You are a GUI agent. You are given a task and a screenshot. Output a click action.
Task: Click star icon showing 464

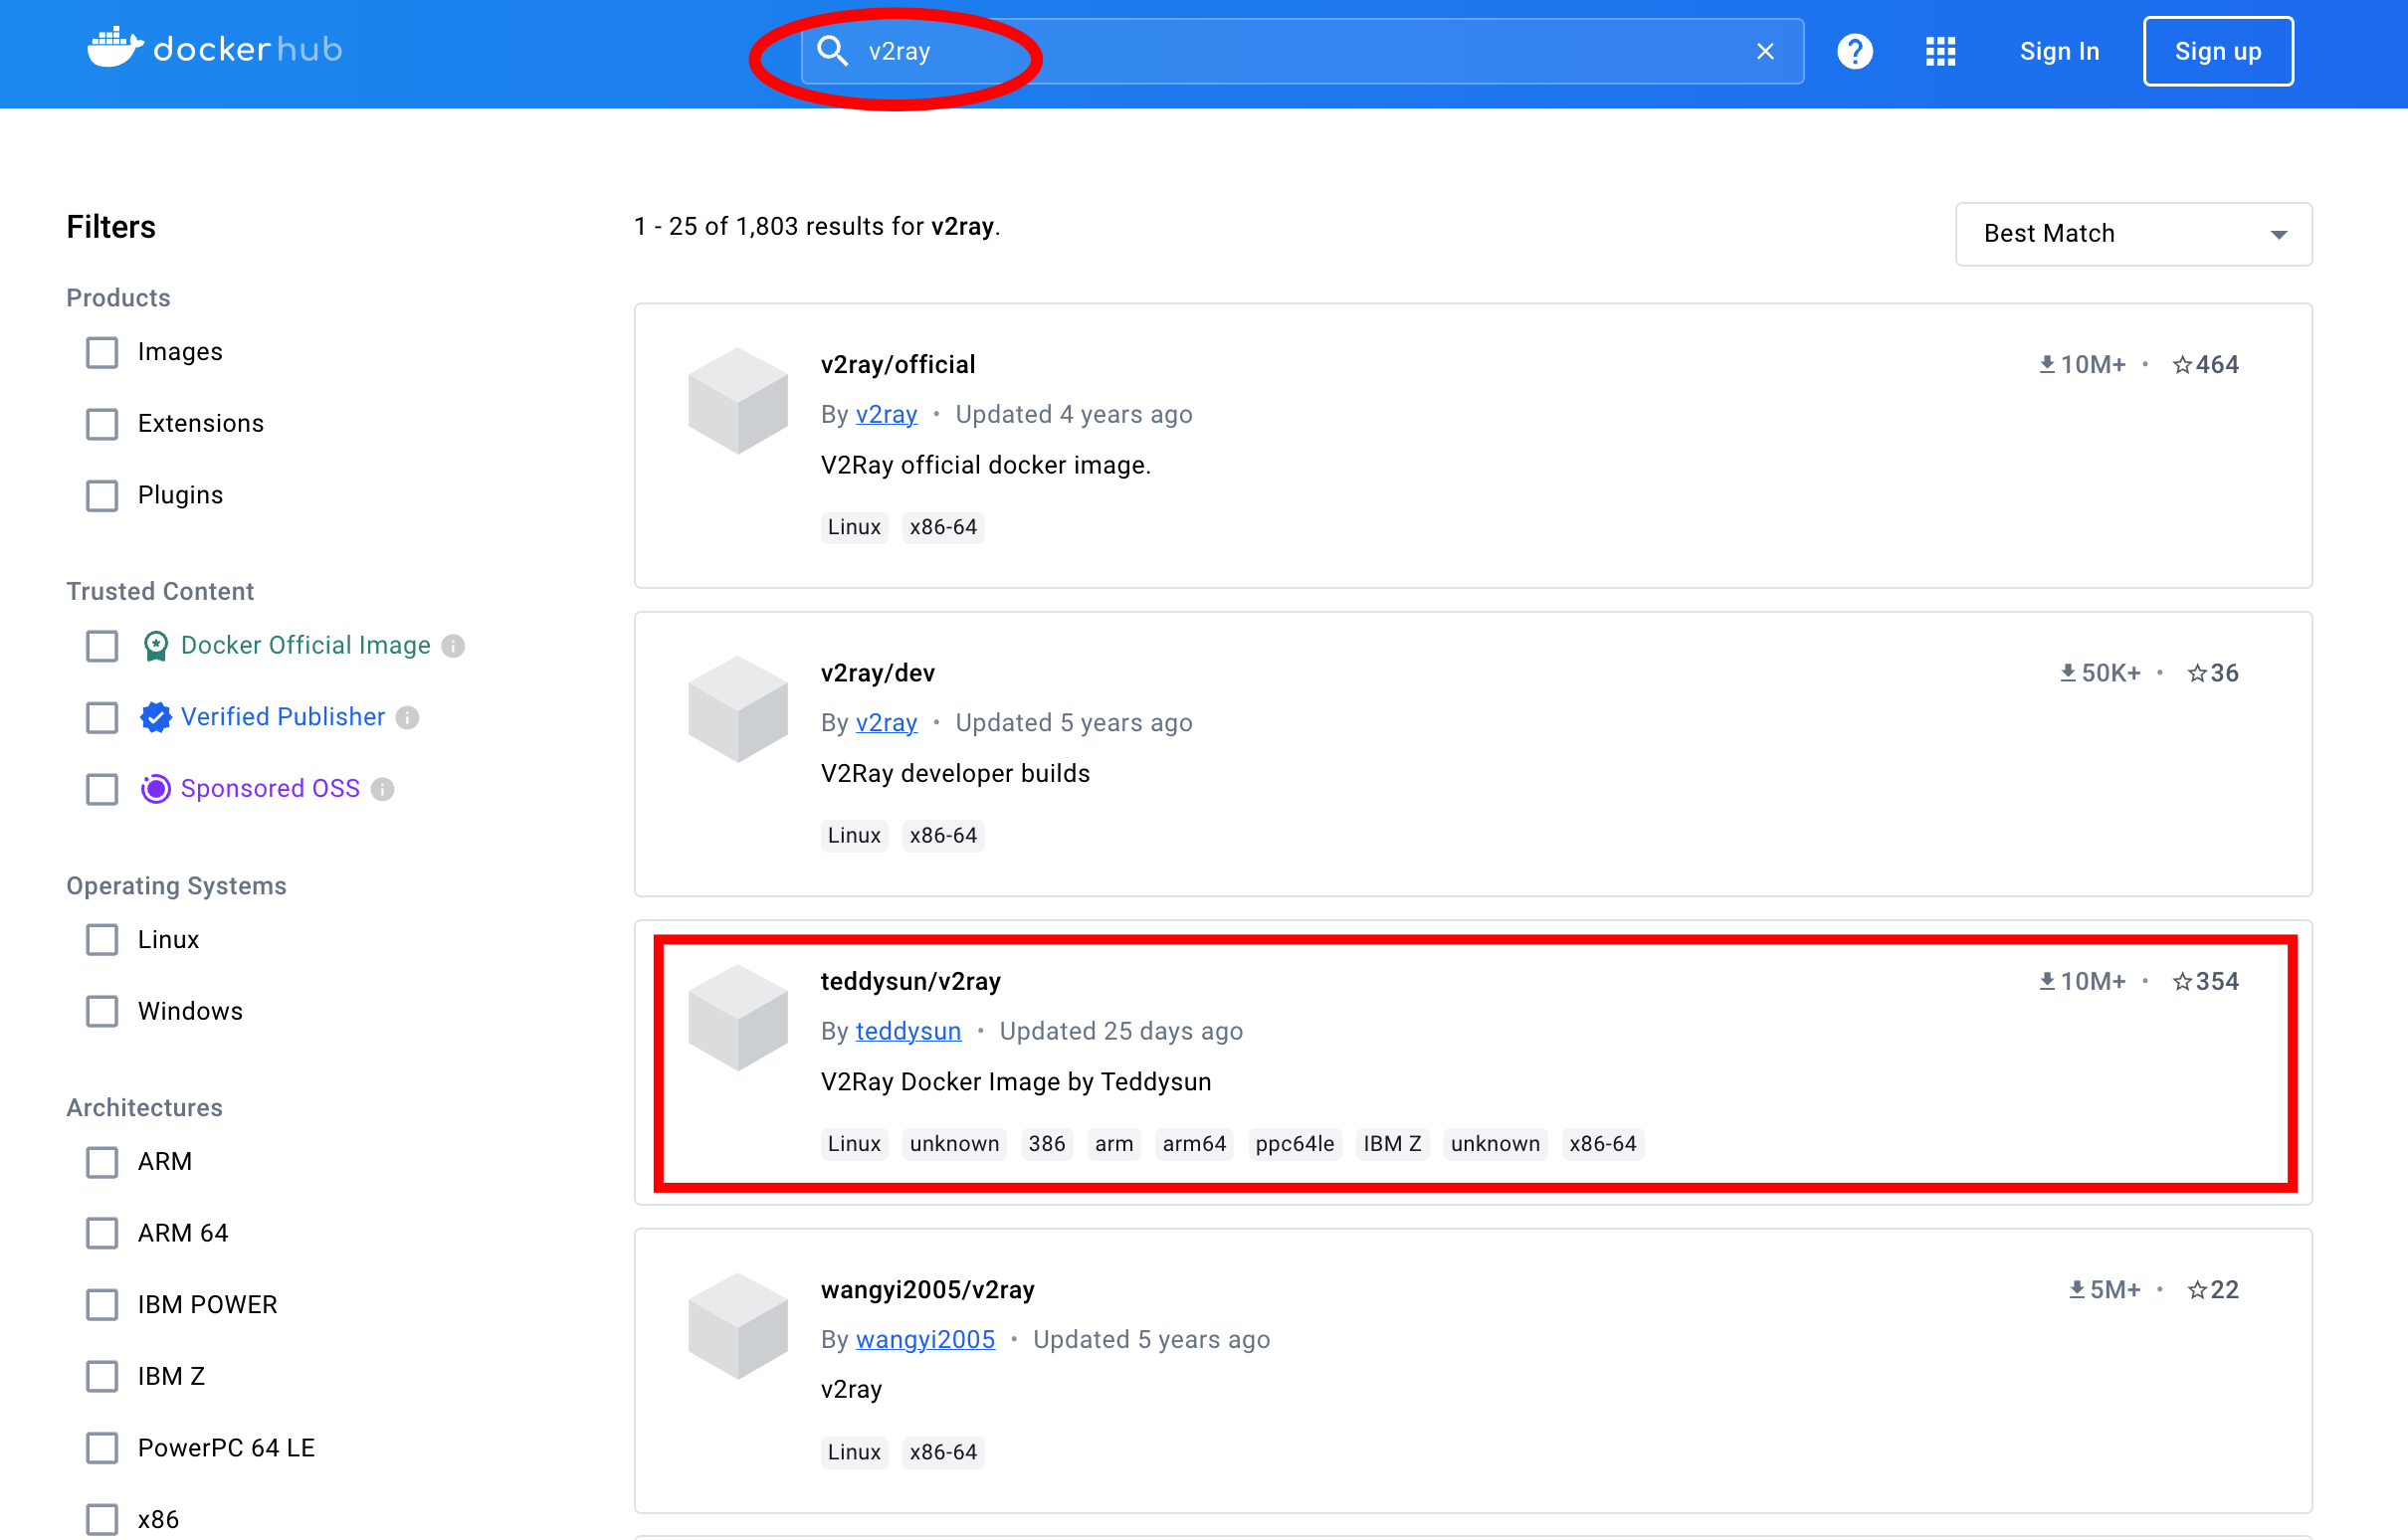click(x=2182, y=365)
